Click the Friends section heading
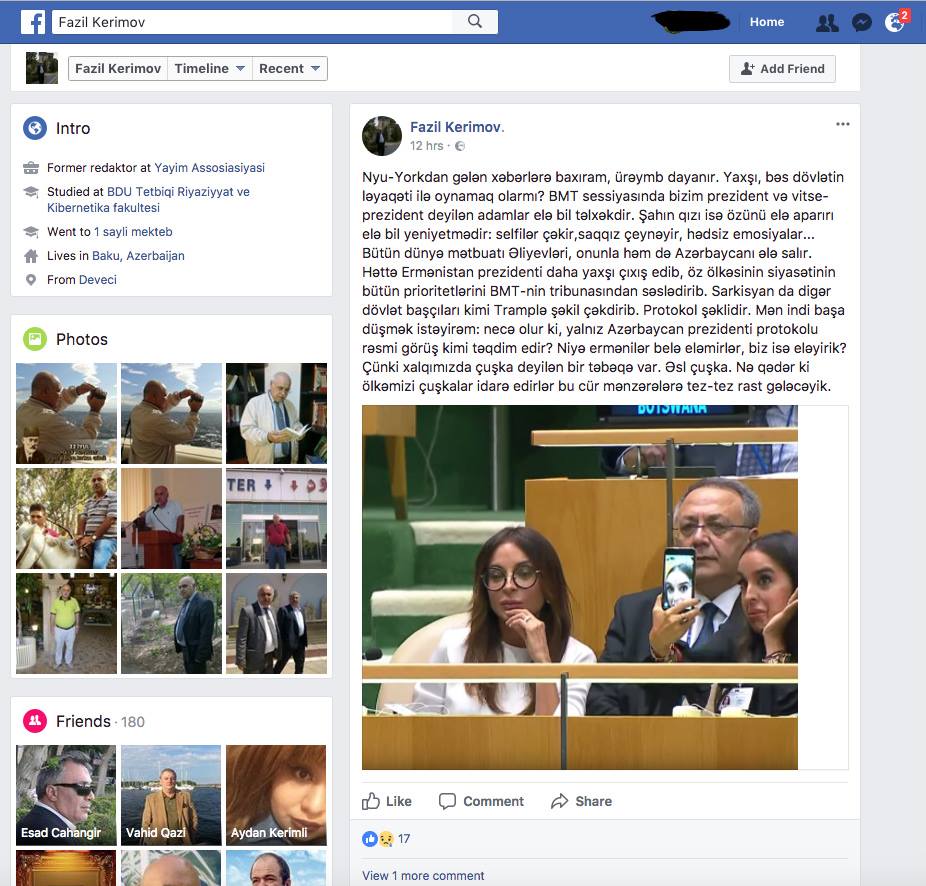 pos(83,721)
